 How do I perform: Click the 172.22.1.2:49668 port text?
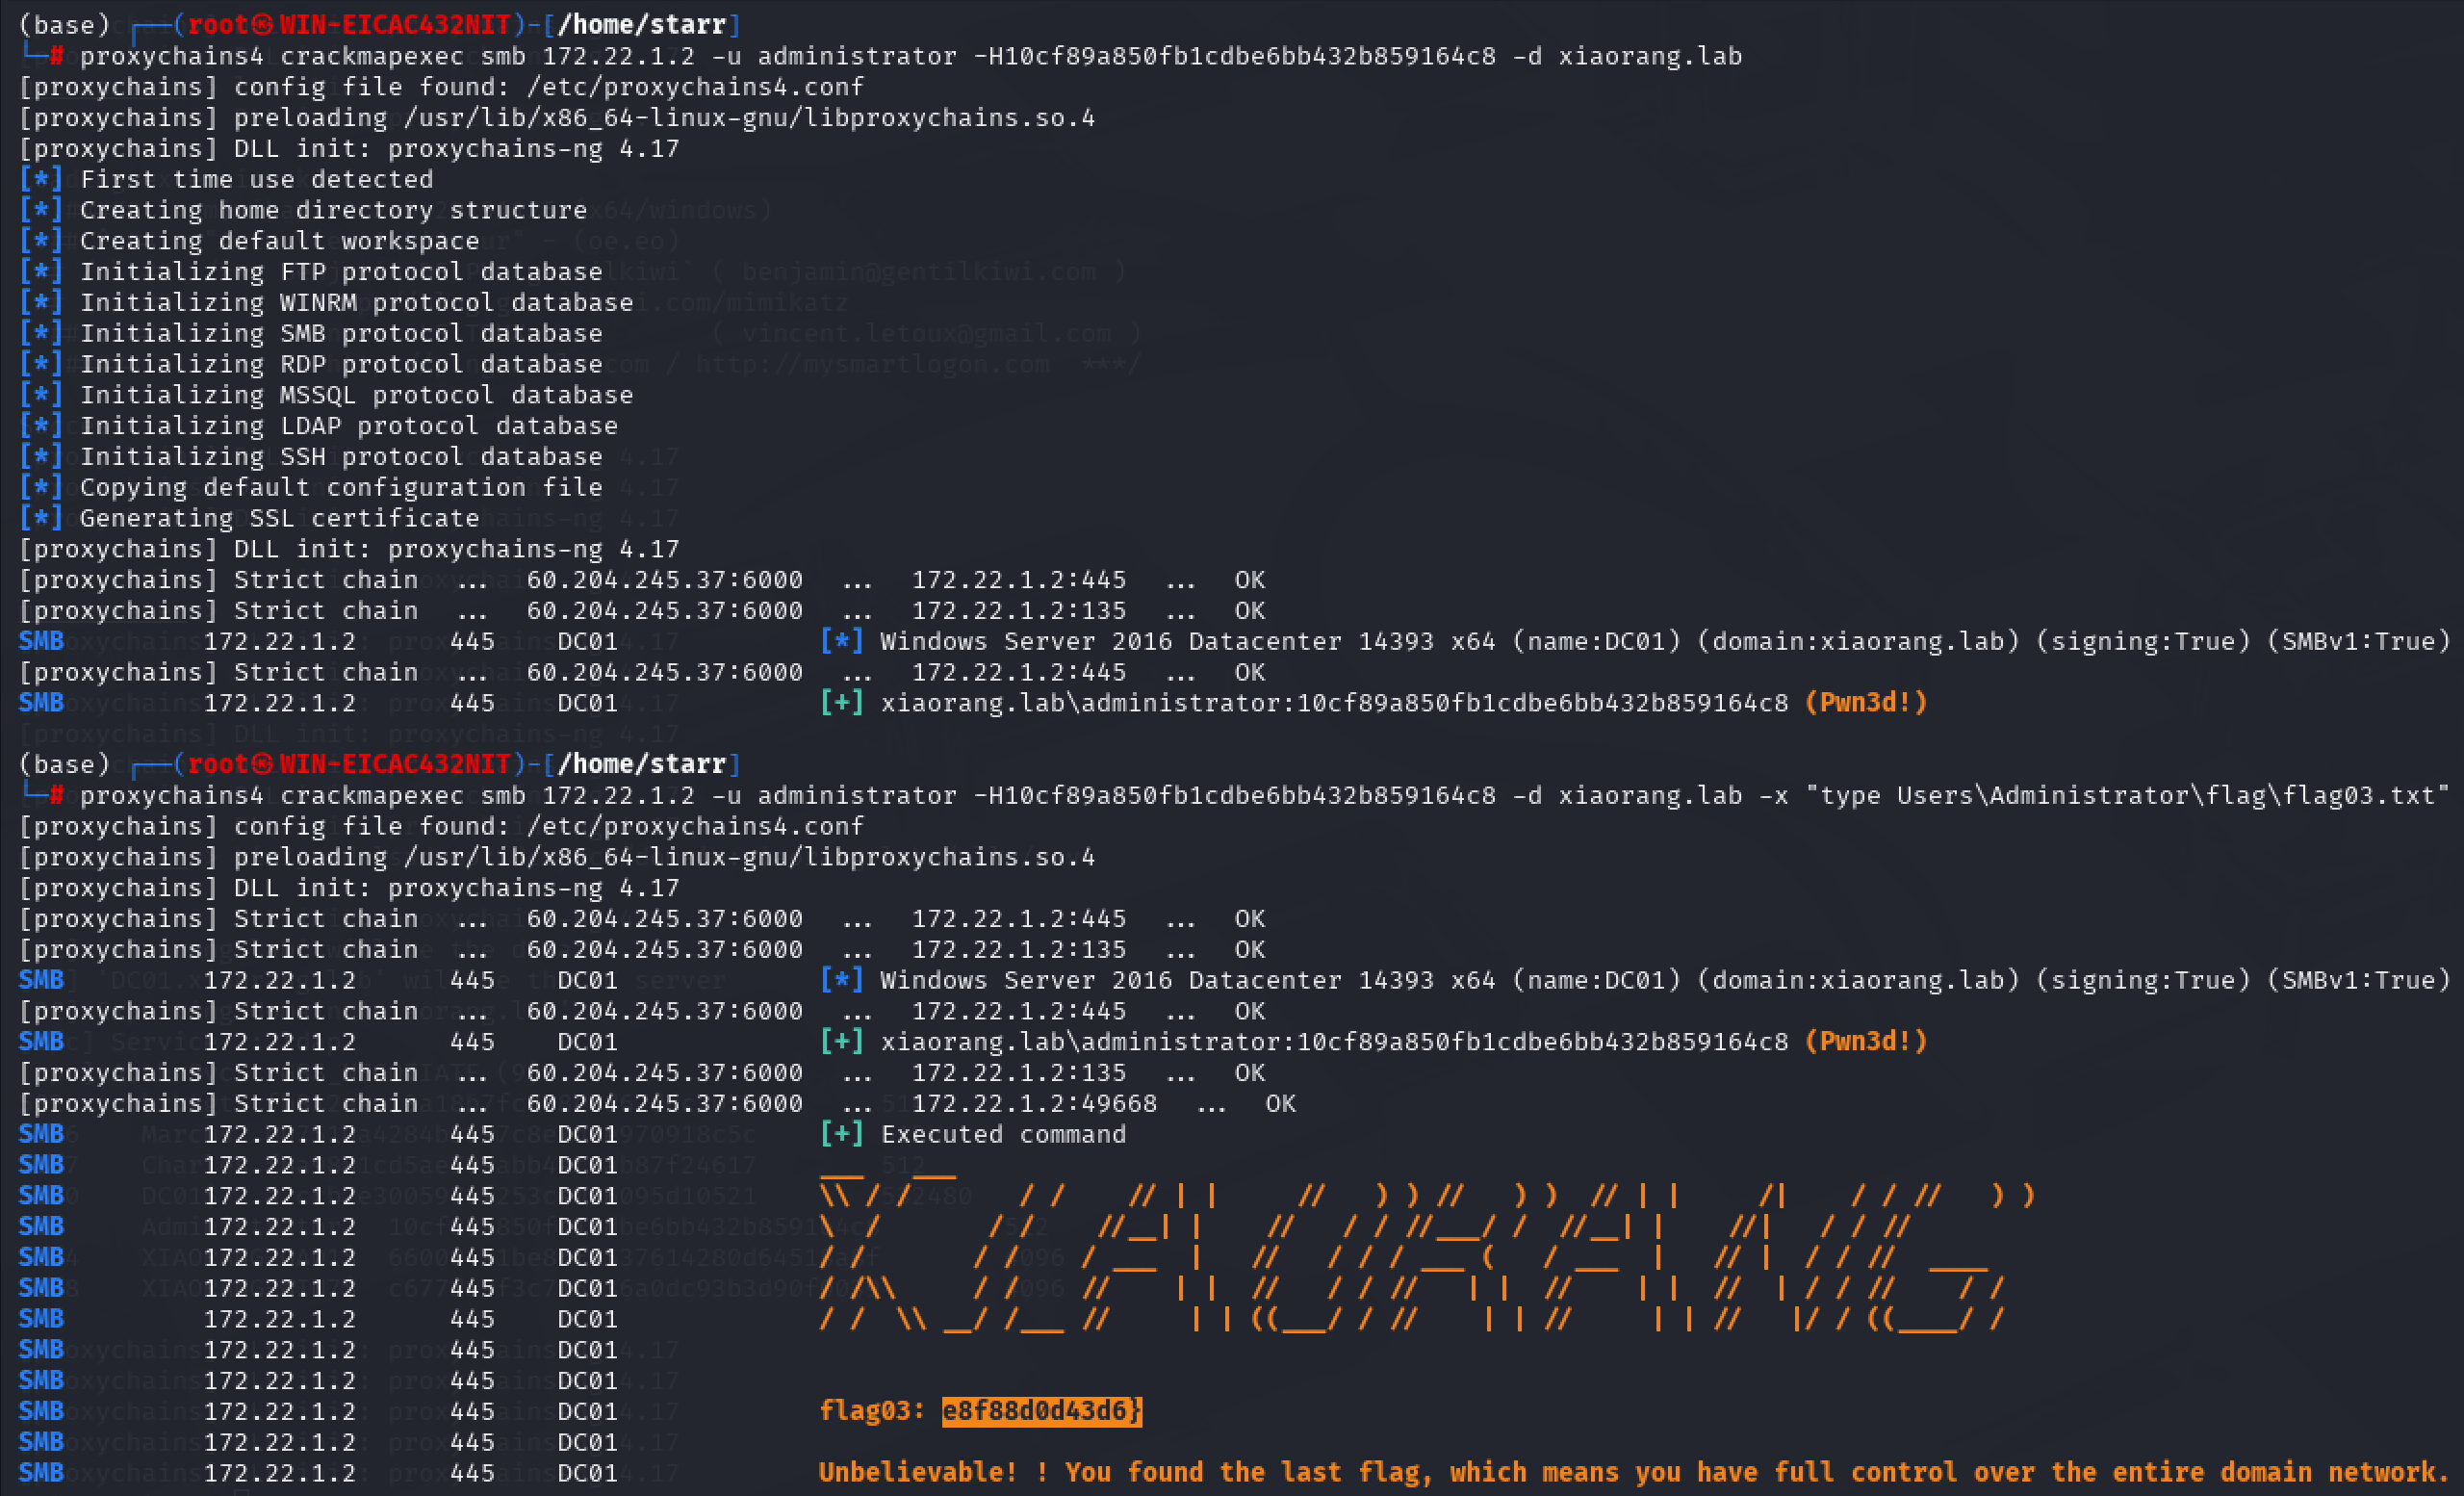1034,1103
